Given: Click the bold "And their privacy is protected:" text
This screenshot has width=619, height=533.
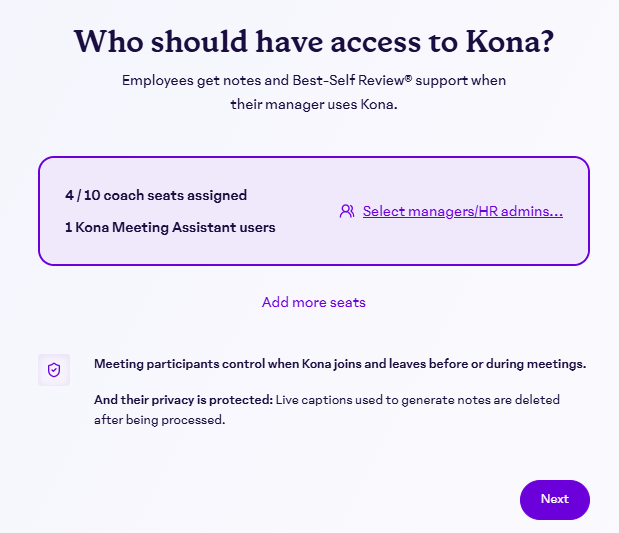Looking at the screenshot, I should [x=181, y=400].
